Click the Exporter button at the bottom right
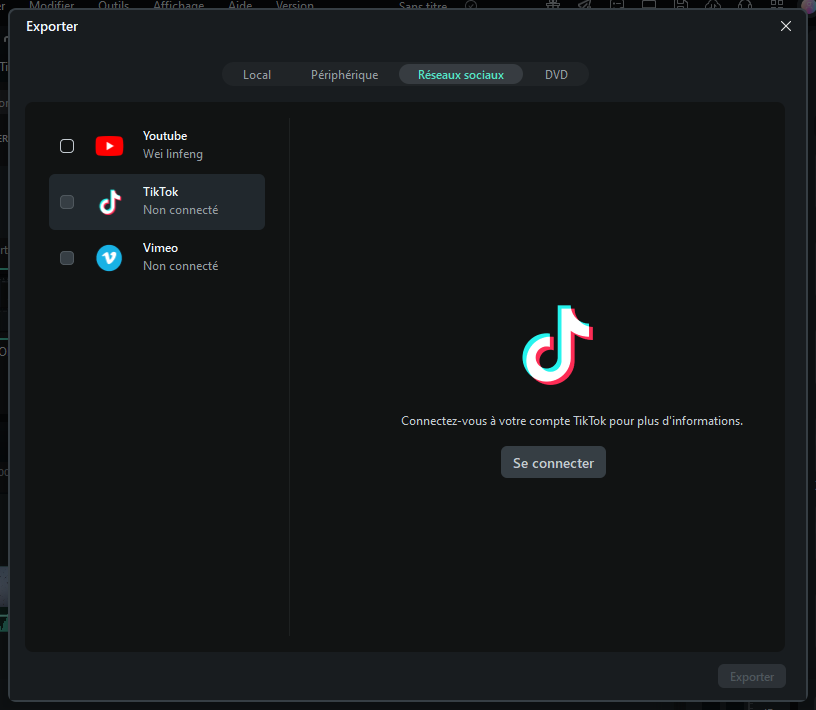Screen dimensions: 816x710 (751, 676)
